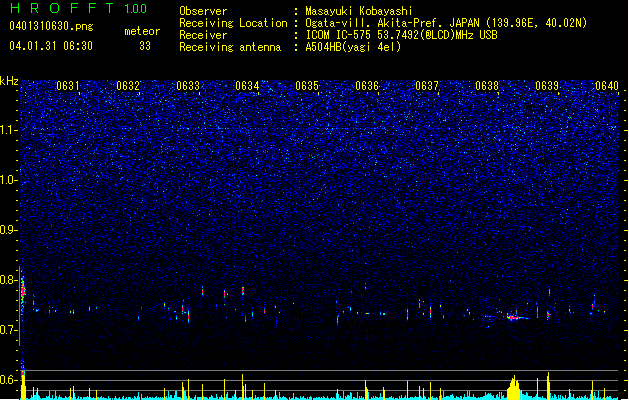Click the 'meteor' label above the count

click(x=142, y=31)
